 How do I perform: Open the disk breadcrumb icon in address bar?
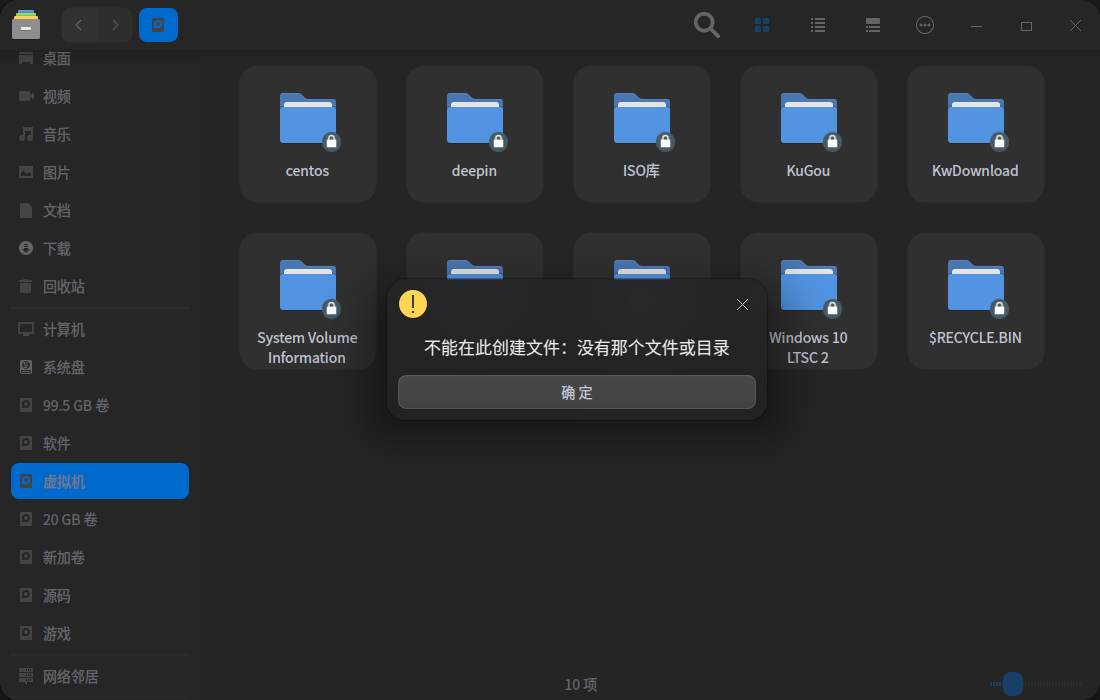[159, 25]
